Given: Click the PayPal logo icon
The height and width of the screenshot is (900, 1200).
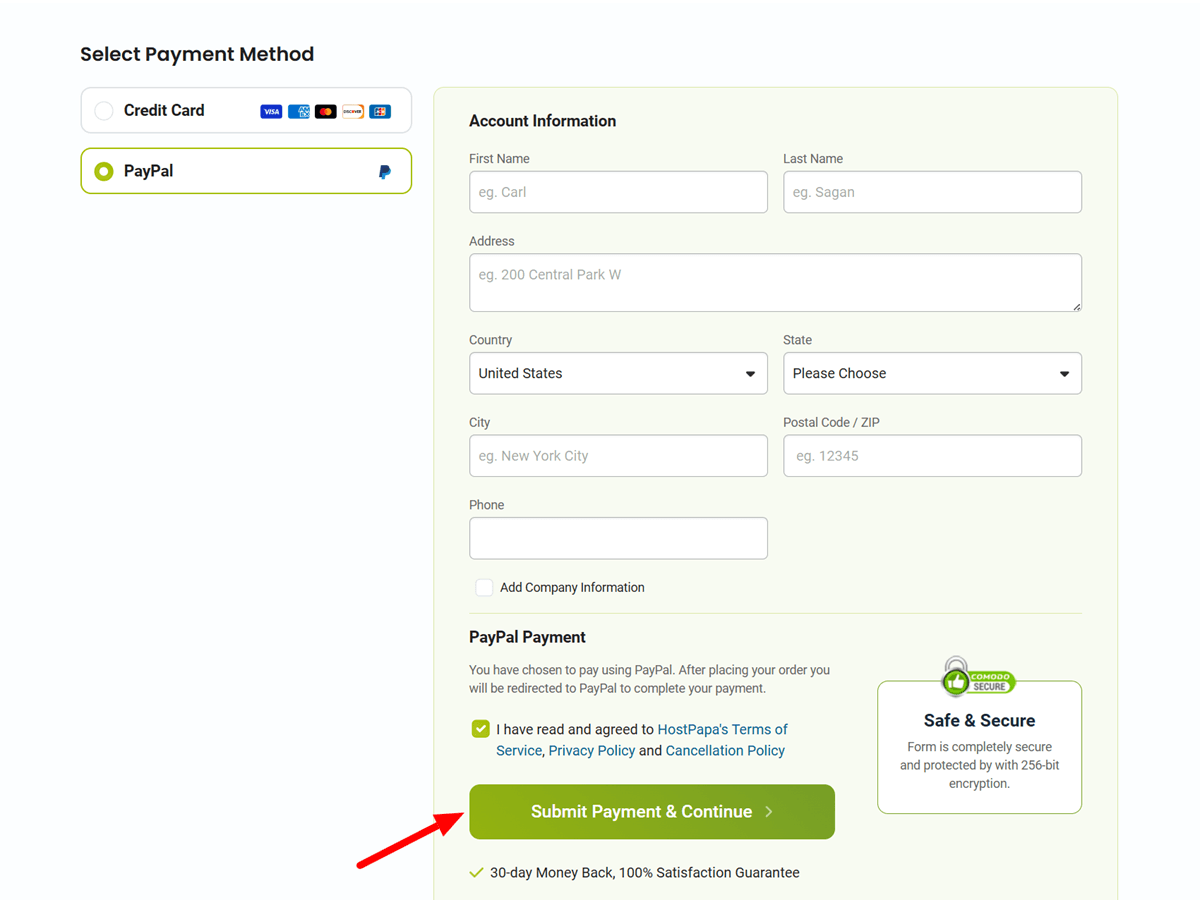Looking at the screenshot, I should pos(385,171).
